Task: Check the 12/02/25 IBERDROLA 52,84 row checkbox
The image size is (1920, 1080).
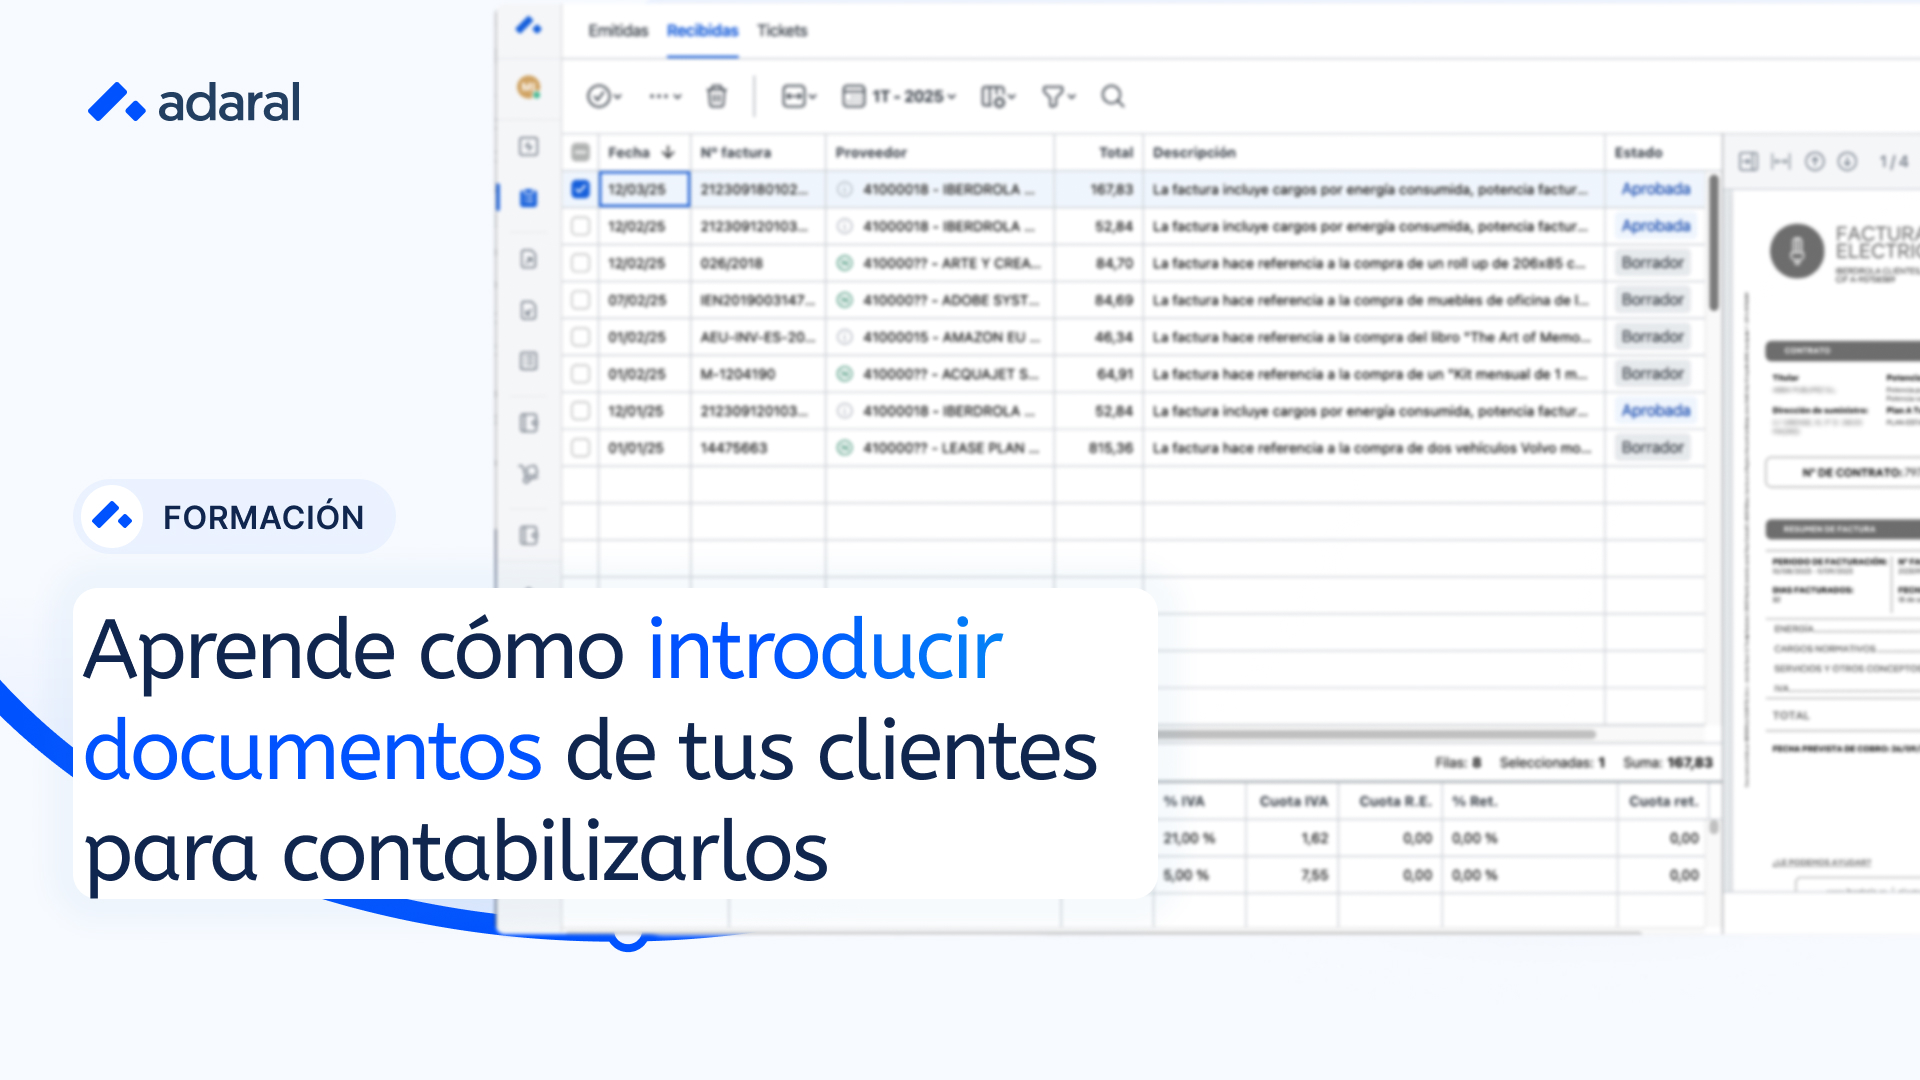Action: (x=580, y=226)
